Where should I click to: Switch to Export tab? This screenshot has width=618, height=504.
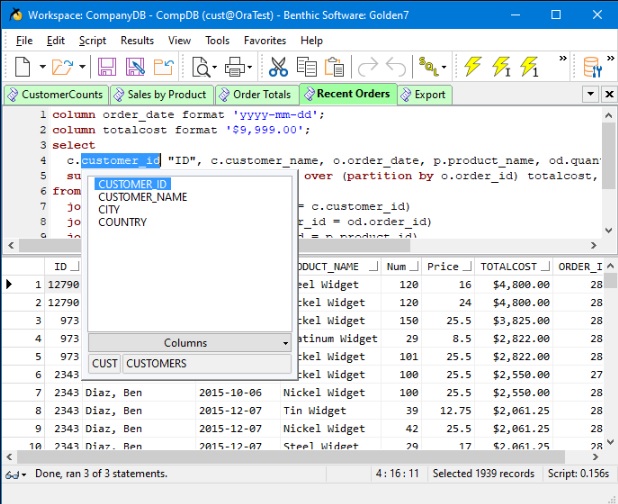click(424, 95)
